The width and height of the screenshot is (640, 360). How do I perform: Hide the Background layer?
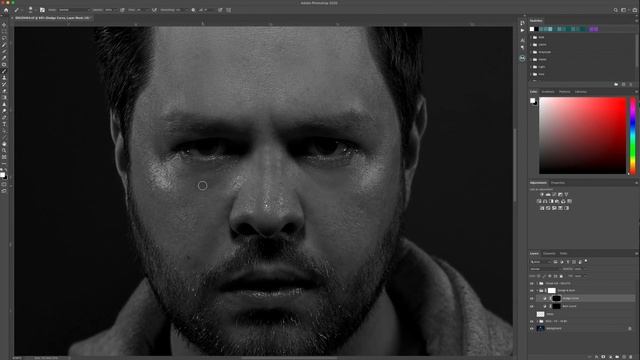point(531,328)
